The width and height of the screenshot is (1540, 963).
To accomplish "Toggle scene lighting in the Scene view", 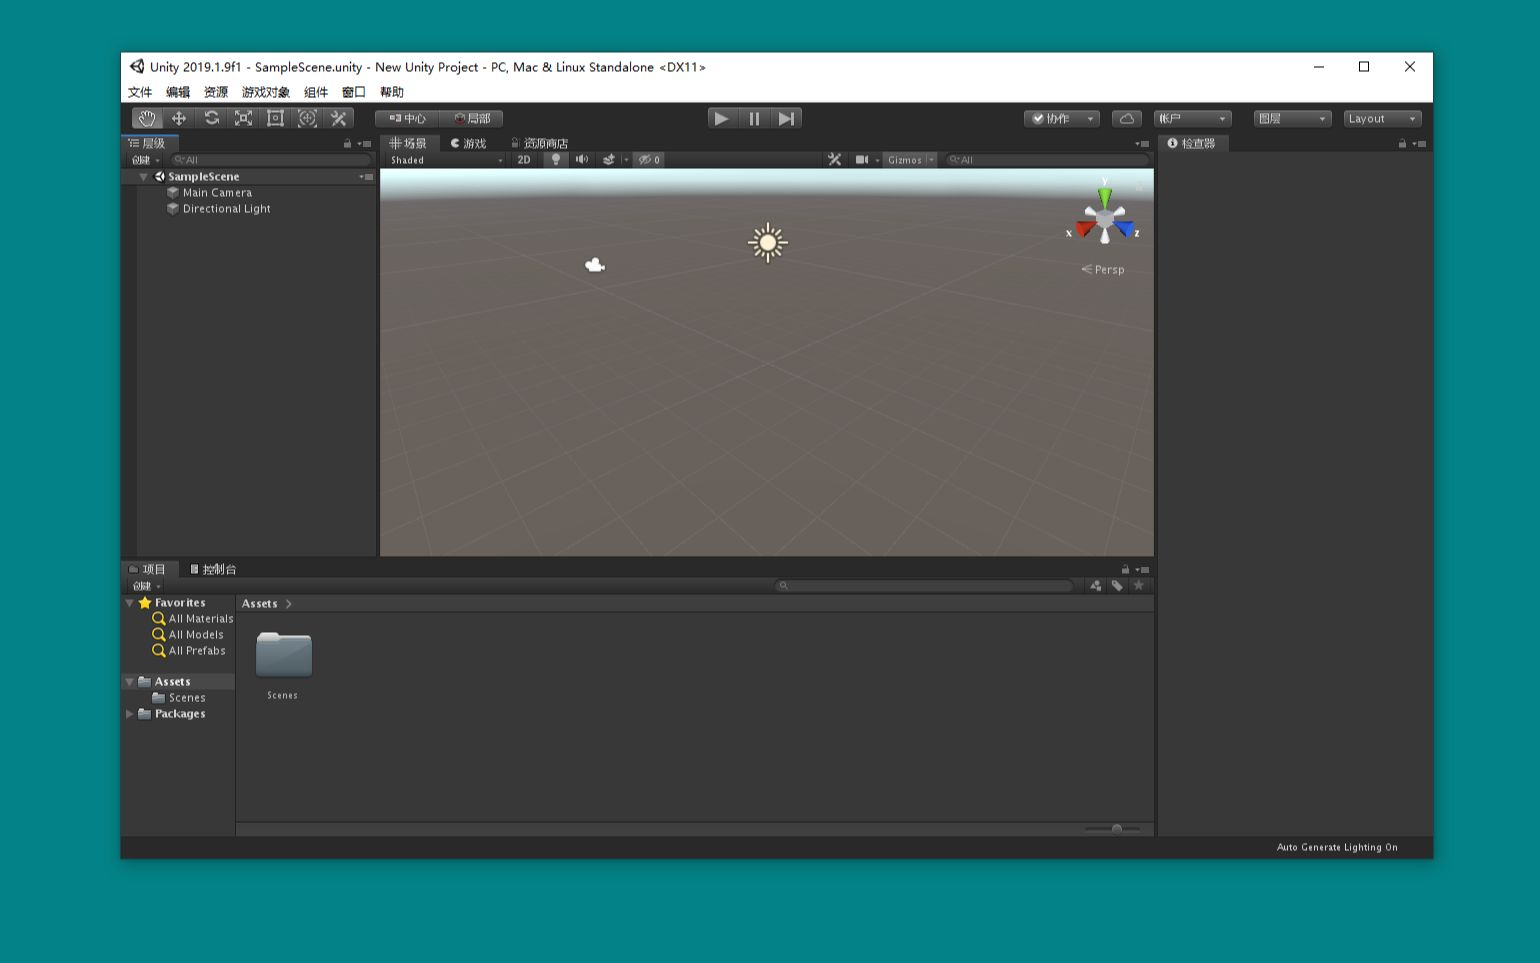I will pyautogui.click(x=556, y=160).
